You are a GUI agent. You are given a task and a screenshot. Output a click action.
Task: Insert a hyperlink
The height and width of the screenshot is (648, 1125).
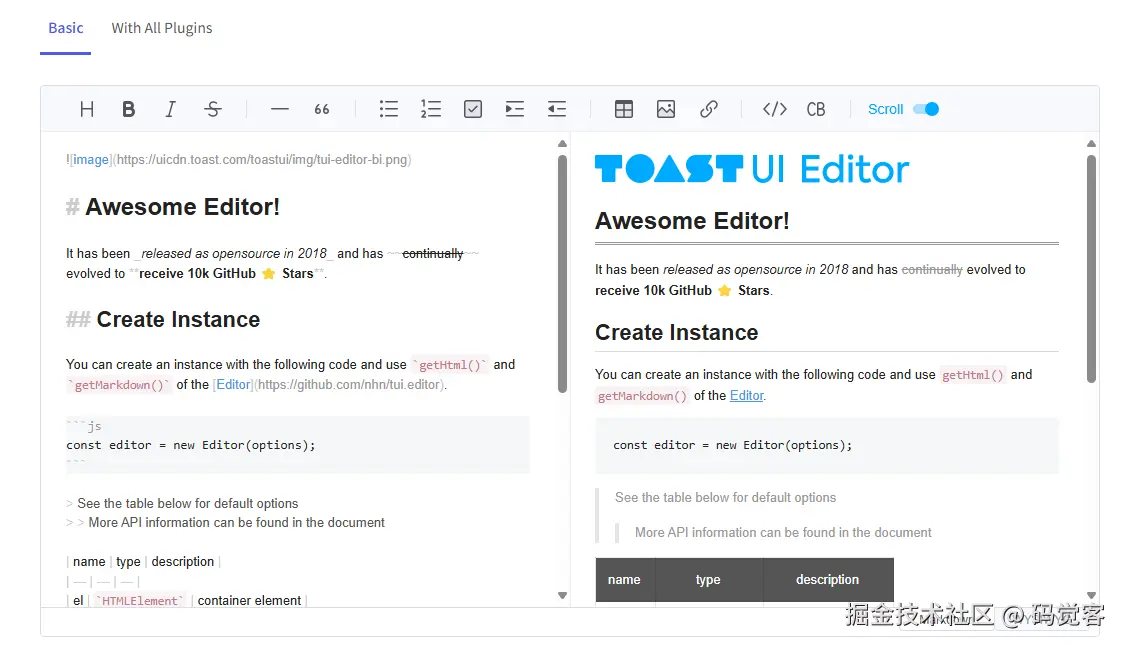coord(708,109)
